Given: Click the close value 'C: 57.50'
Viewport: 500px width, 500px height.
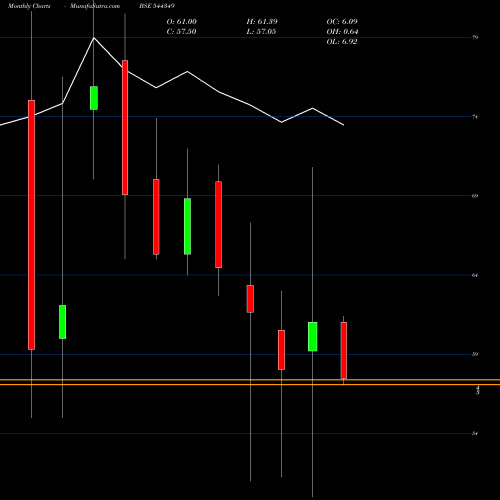Looking at the screenshot, I should pos(181,32).
